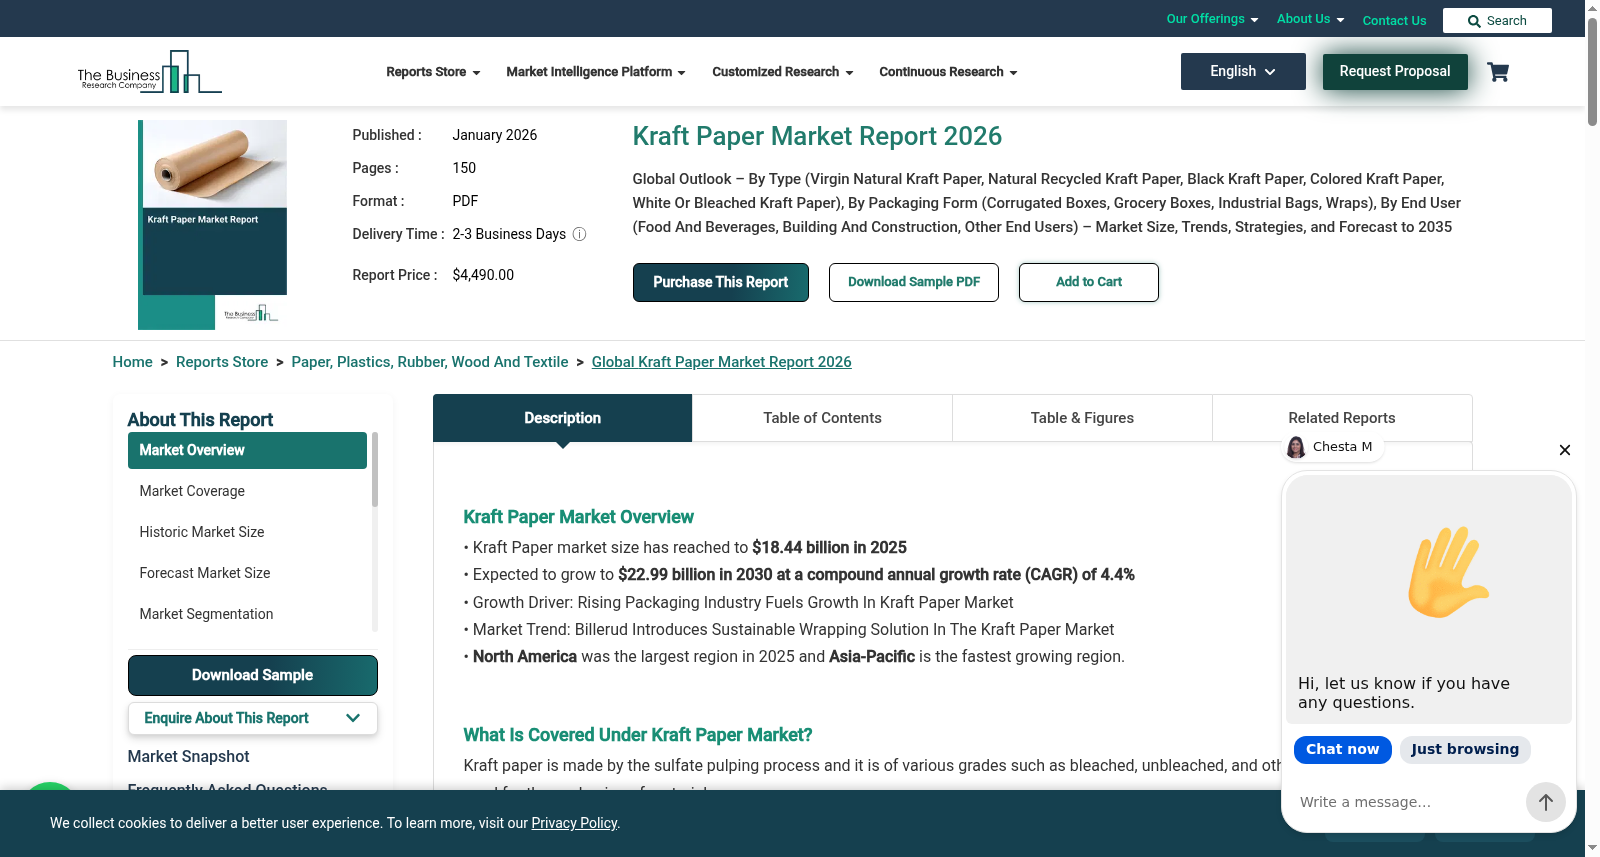
Task: Click the Kraft Paper Market Report 2026 title
Action: pos(817,136)
